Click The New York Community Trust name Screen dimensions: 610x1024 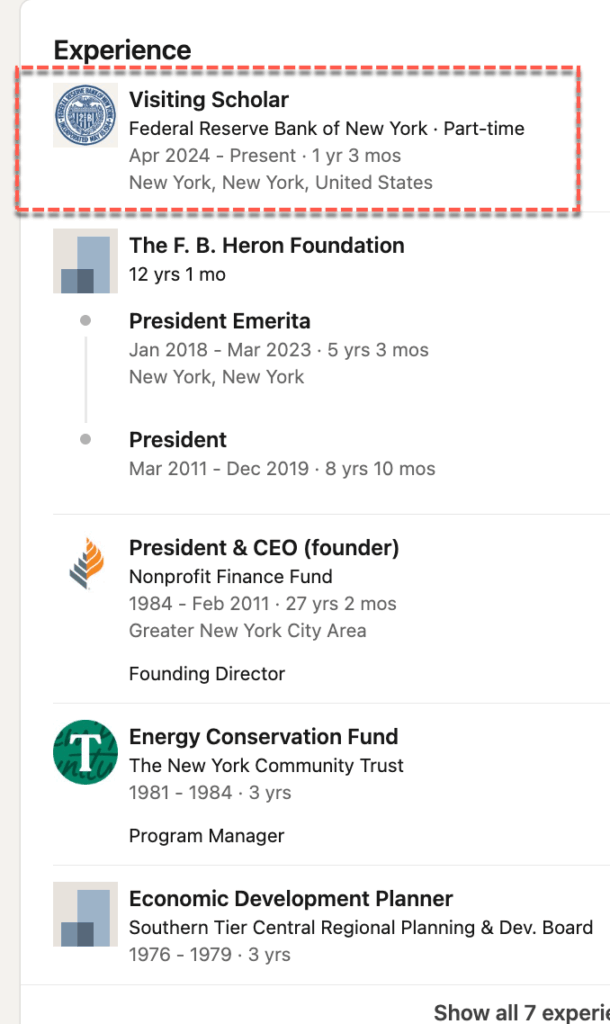[266, 766]
